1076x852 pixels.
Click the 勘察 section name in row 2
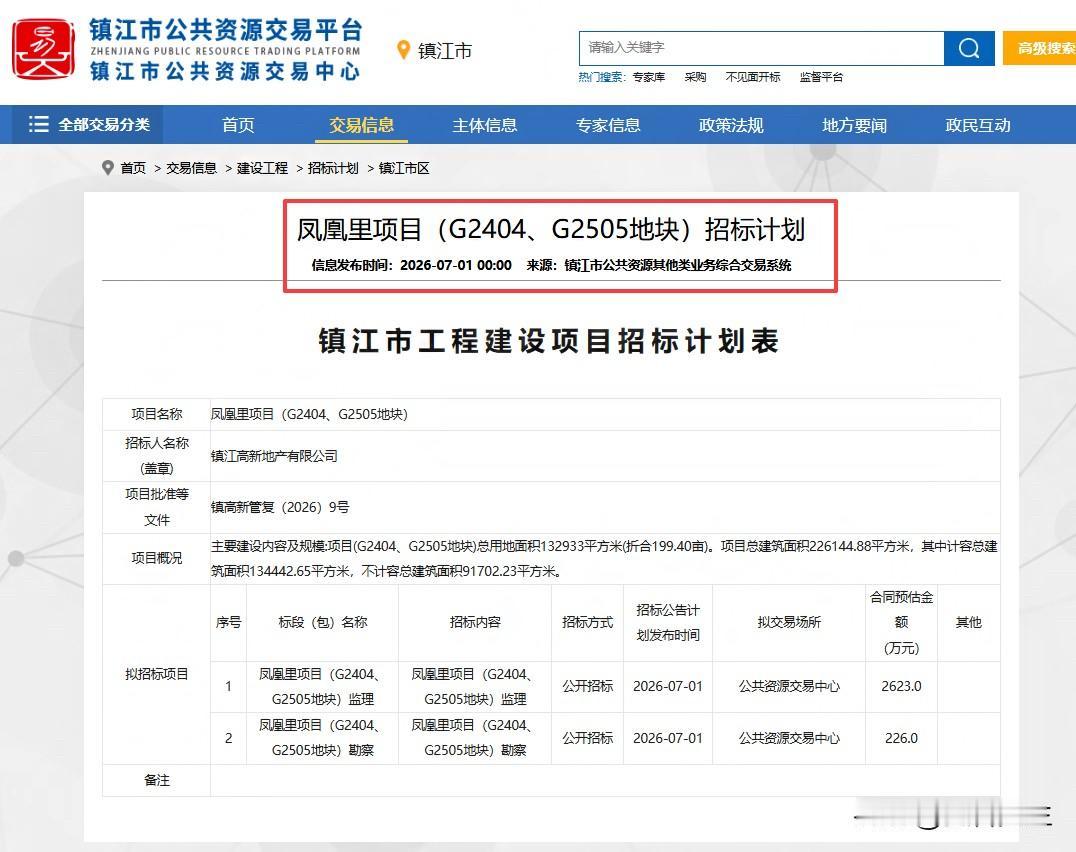point(323,738)
